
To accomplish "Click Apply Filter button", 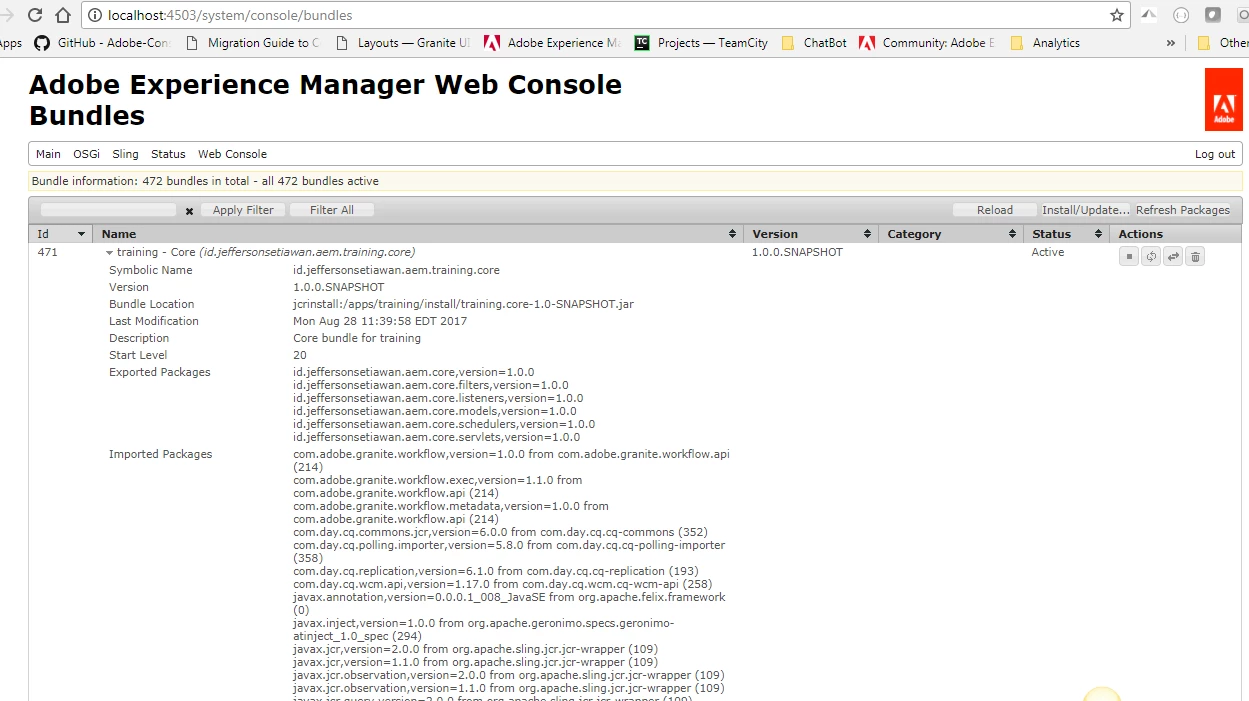I will click(x=243, y=210).
